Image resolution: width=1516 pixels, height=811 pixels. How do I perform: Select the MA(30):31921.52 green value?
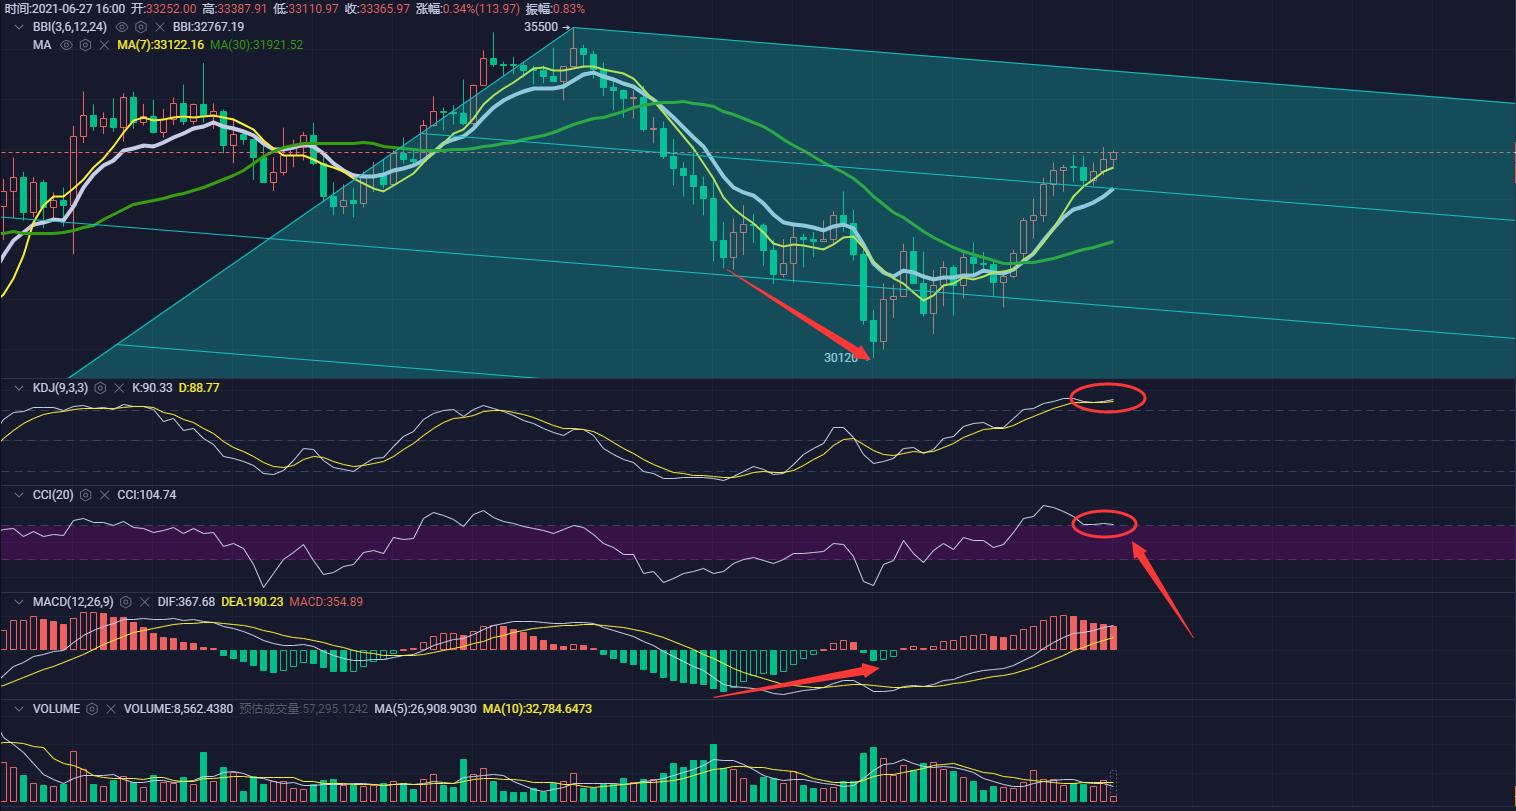click(x=256, y=45)
